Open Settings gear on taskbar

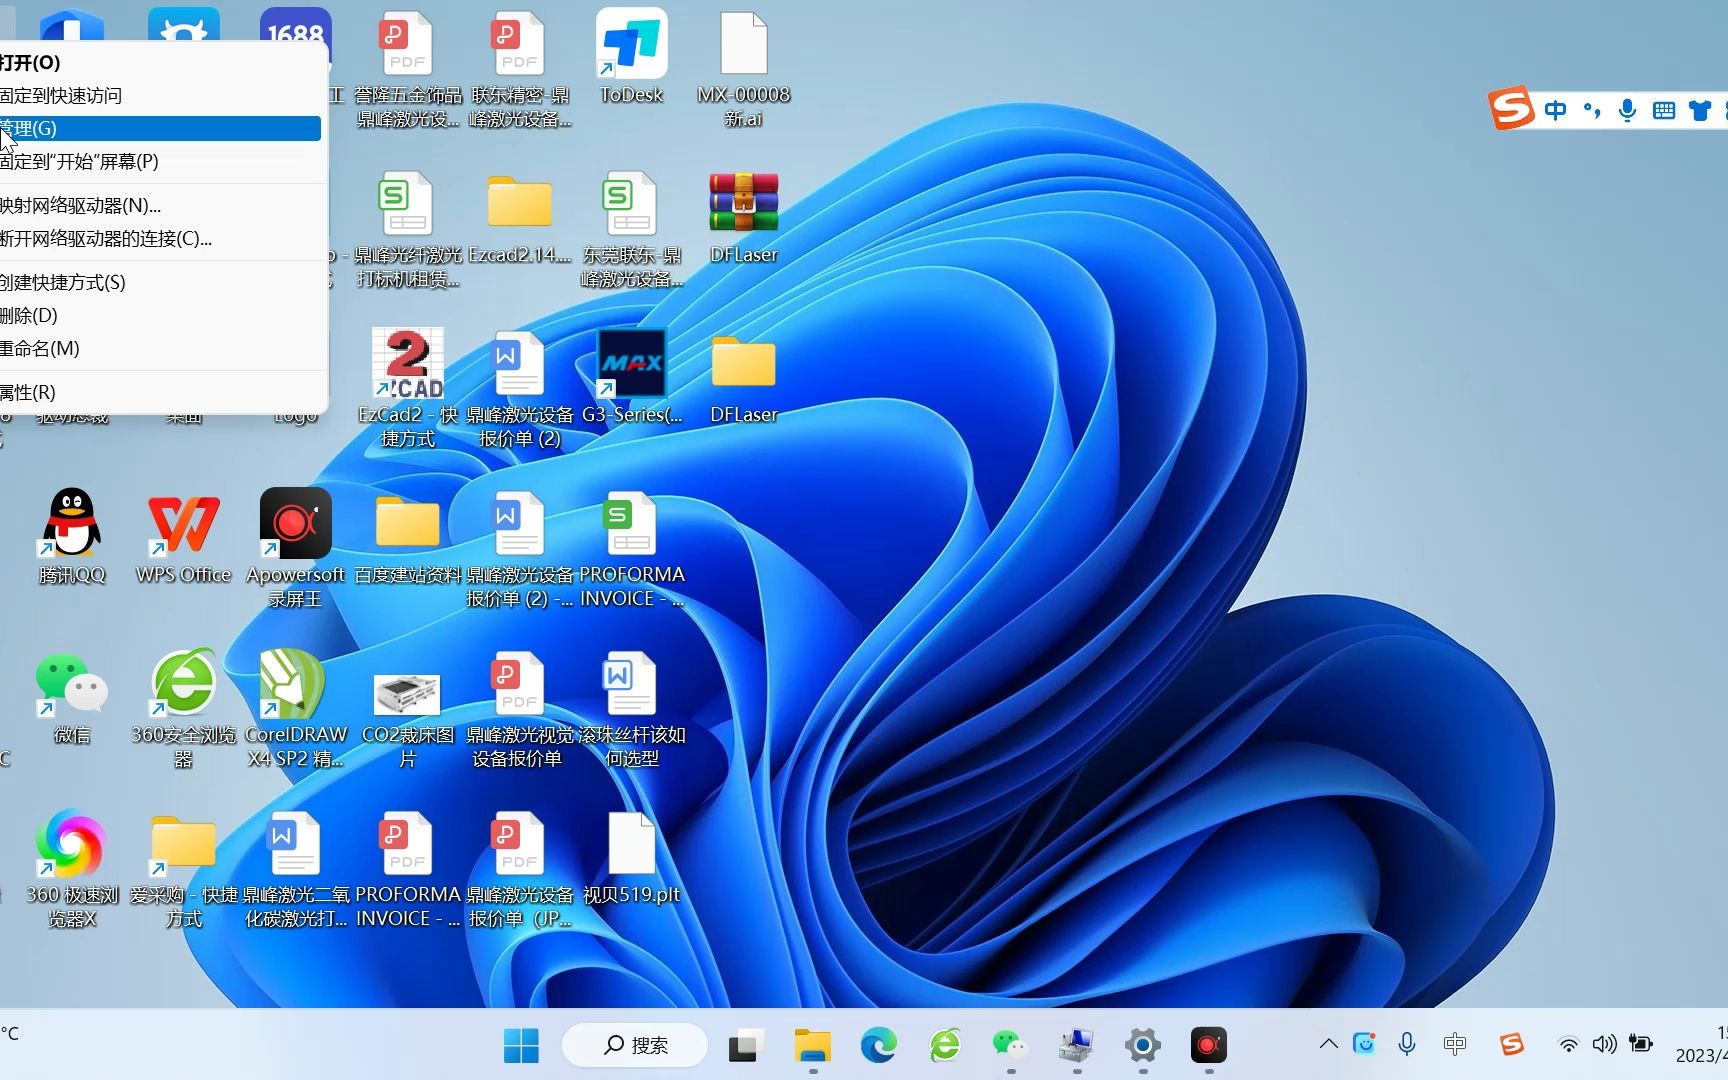coord(1142,1045)
